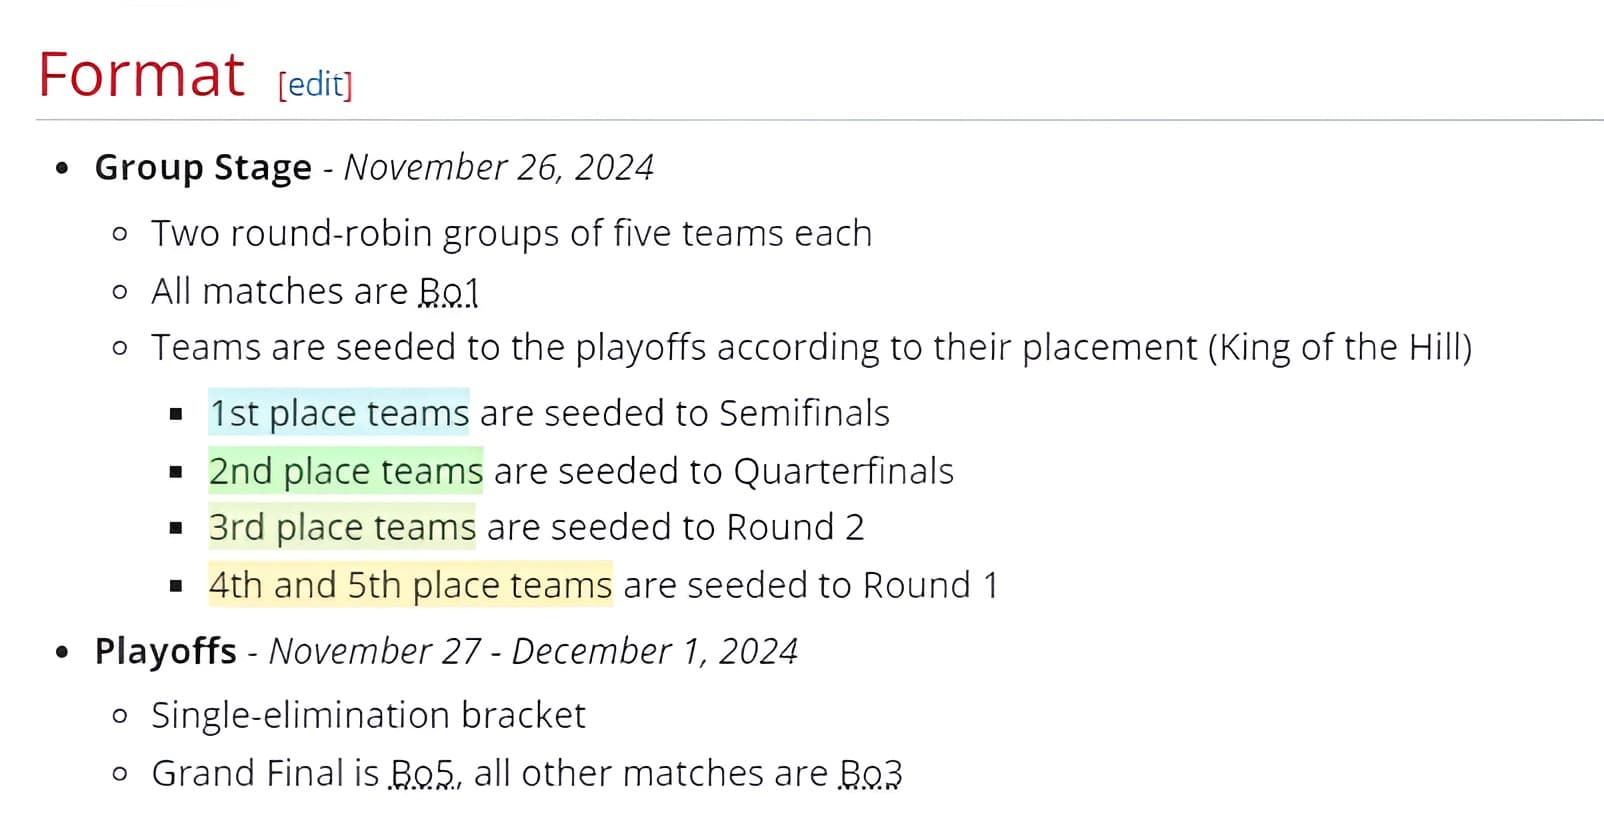Click the Round 1 text
The image size is (1604, 836).
pos(931,585)
